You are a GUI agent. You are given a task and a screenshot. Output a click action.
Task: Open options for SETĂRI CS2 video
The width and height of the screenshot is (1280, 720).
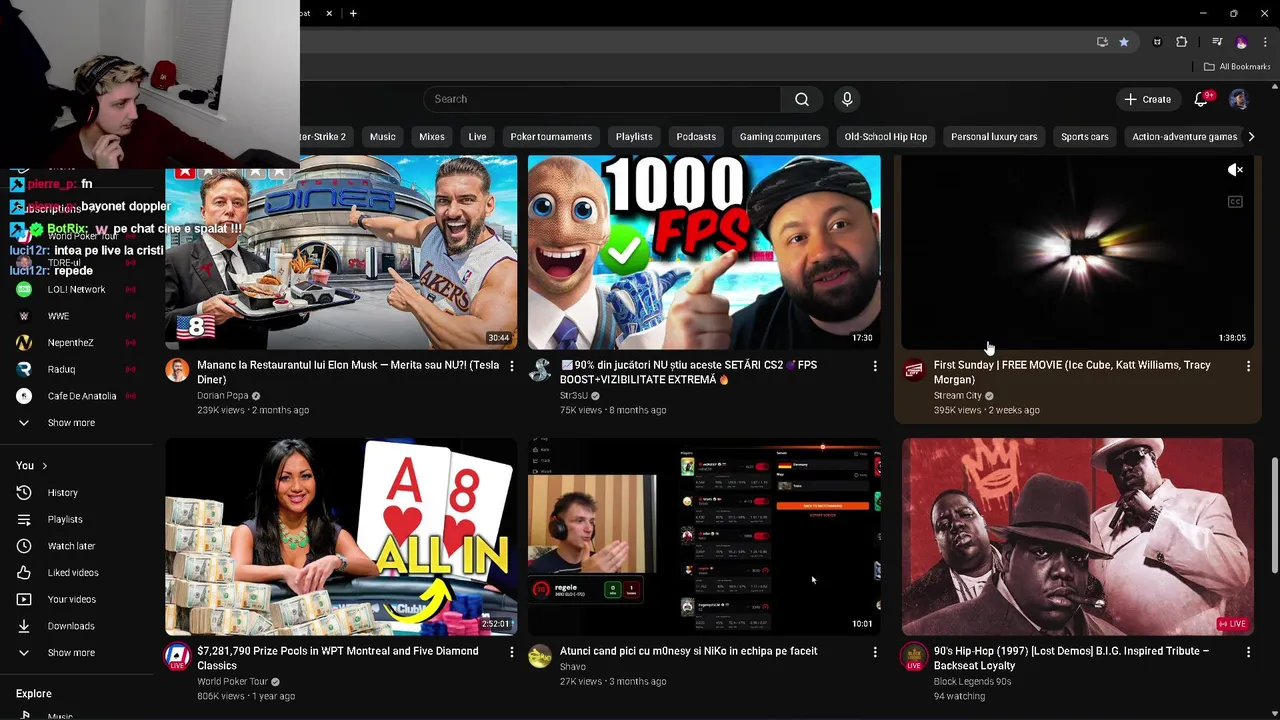point(875,367)
